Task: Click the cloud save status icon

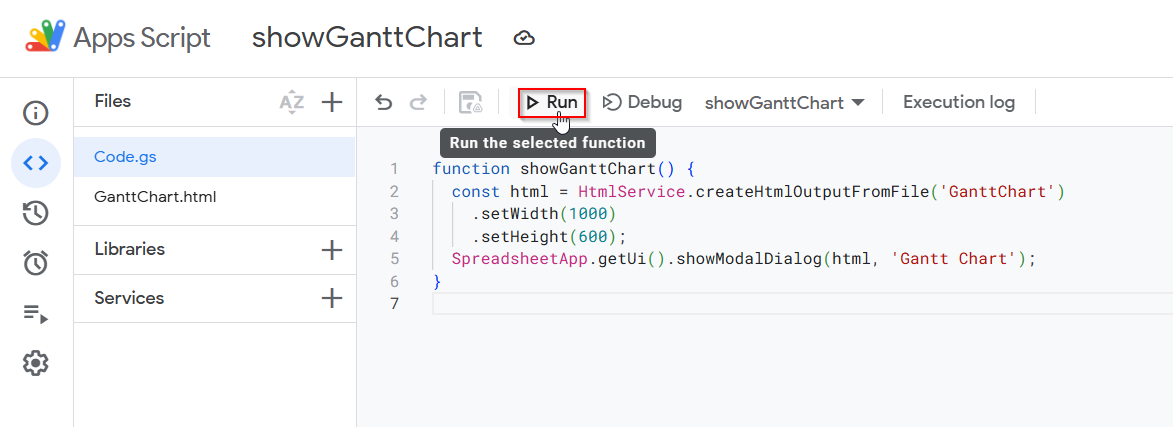Action: pos(524,38)
